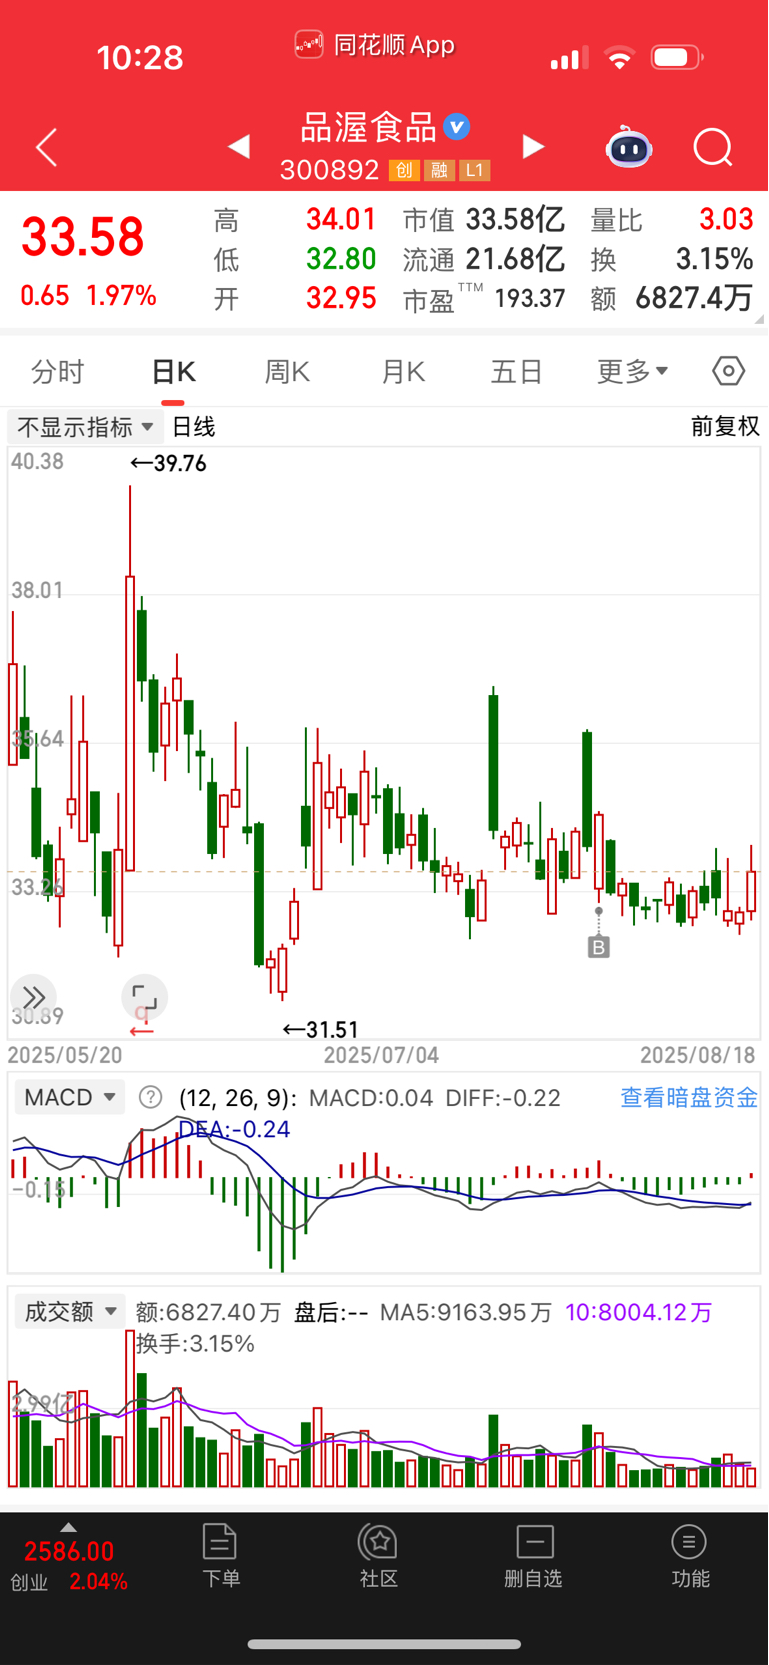Open 查看暗盘资金 link
The height and width of the screenshot is (1665, 769).
tap(689, 1097)
